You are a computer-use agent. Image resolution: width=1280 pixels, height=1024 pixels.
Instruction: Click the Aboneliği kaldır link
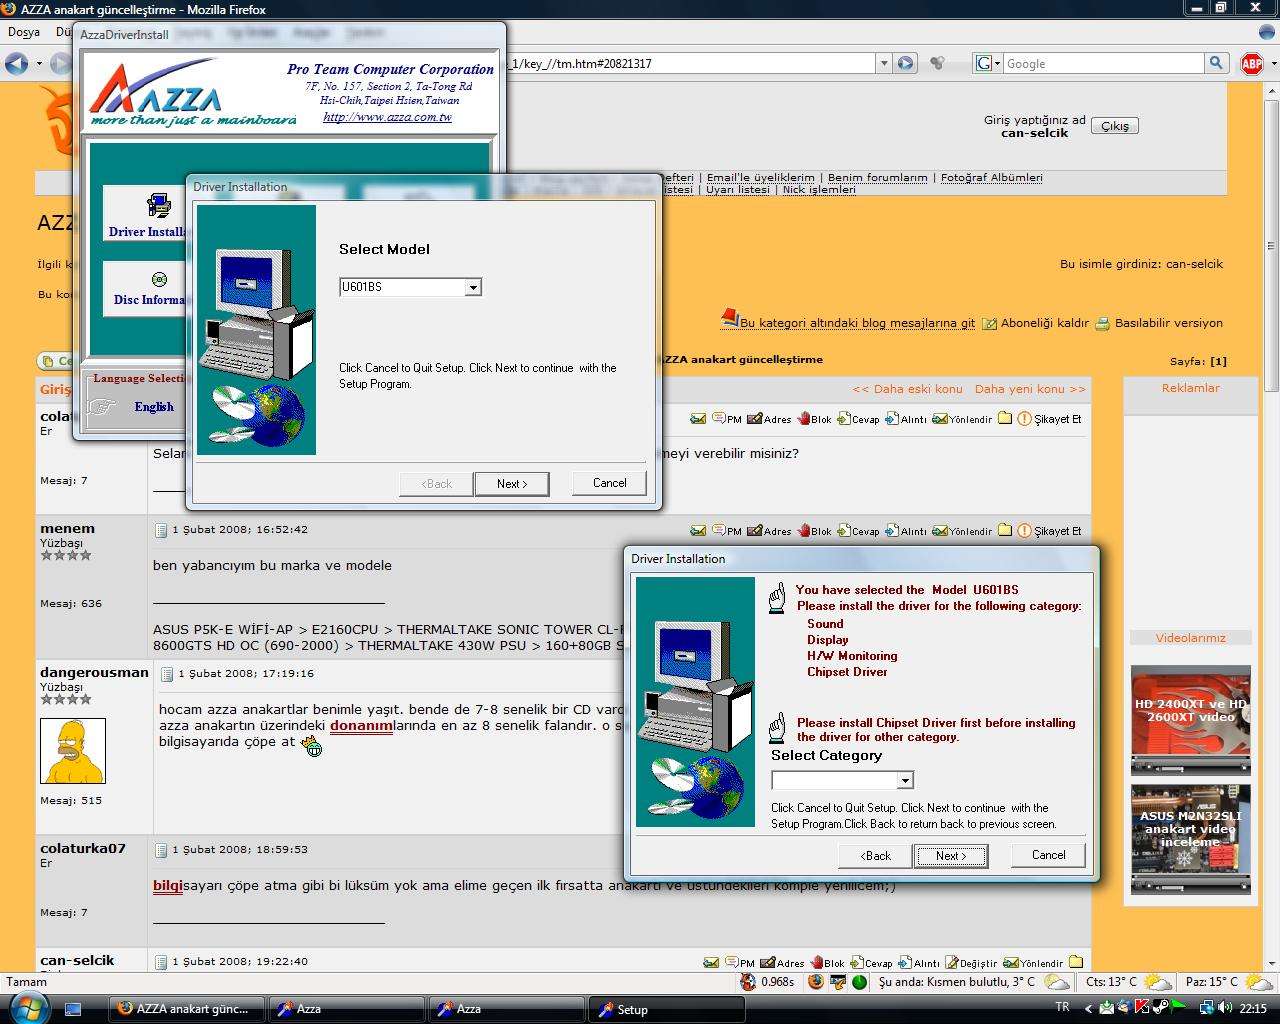[1044, 323]
